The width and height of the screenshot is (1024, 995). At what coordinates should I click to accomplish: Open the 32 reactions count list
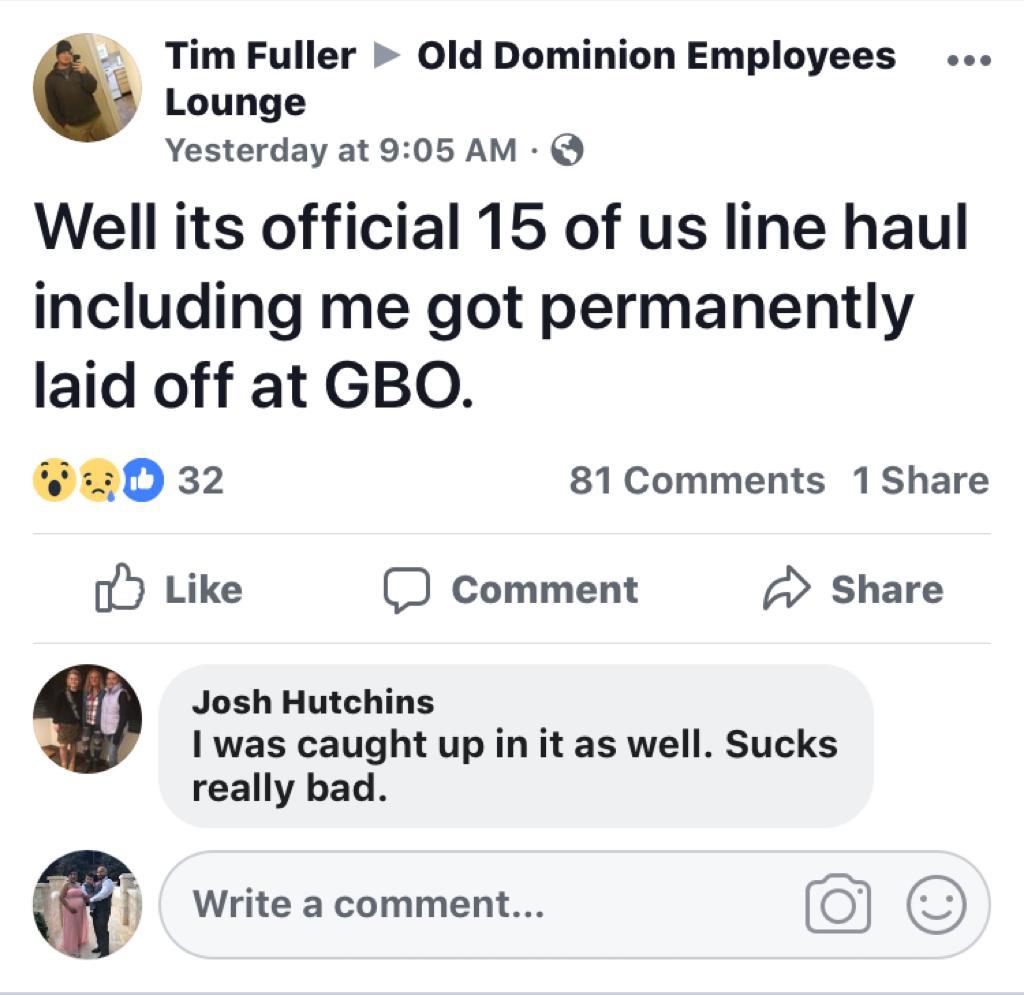(x=201, y=481)
